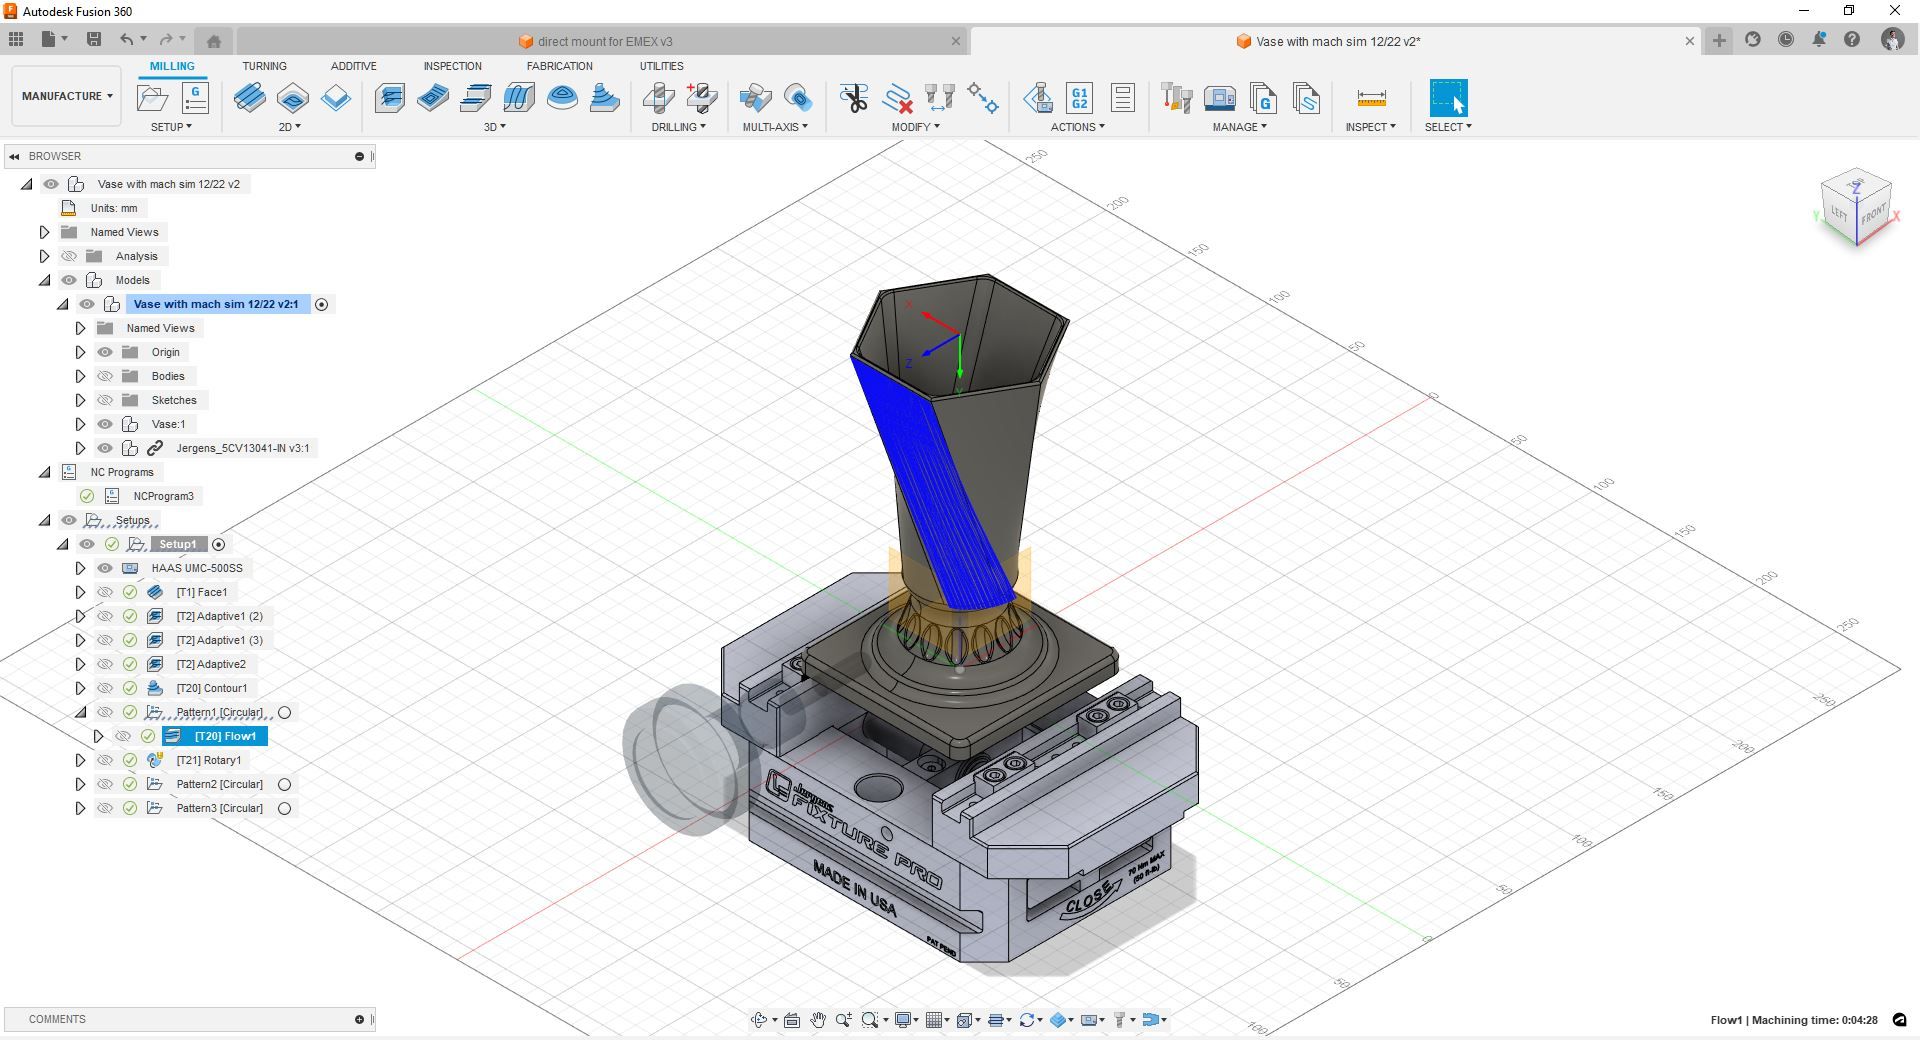Expand the Pattern3 [Circular] node
Image resolution: width=1920 pixels, height=1040 pixels.
(80, 808)
